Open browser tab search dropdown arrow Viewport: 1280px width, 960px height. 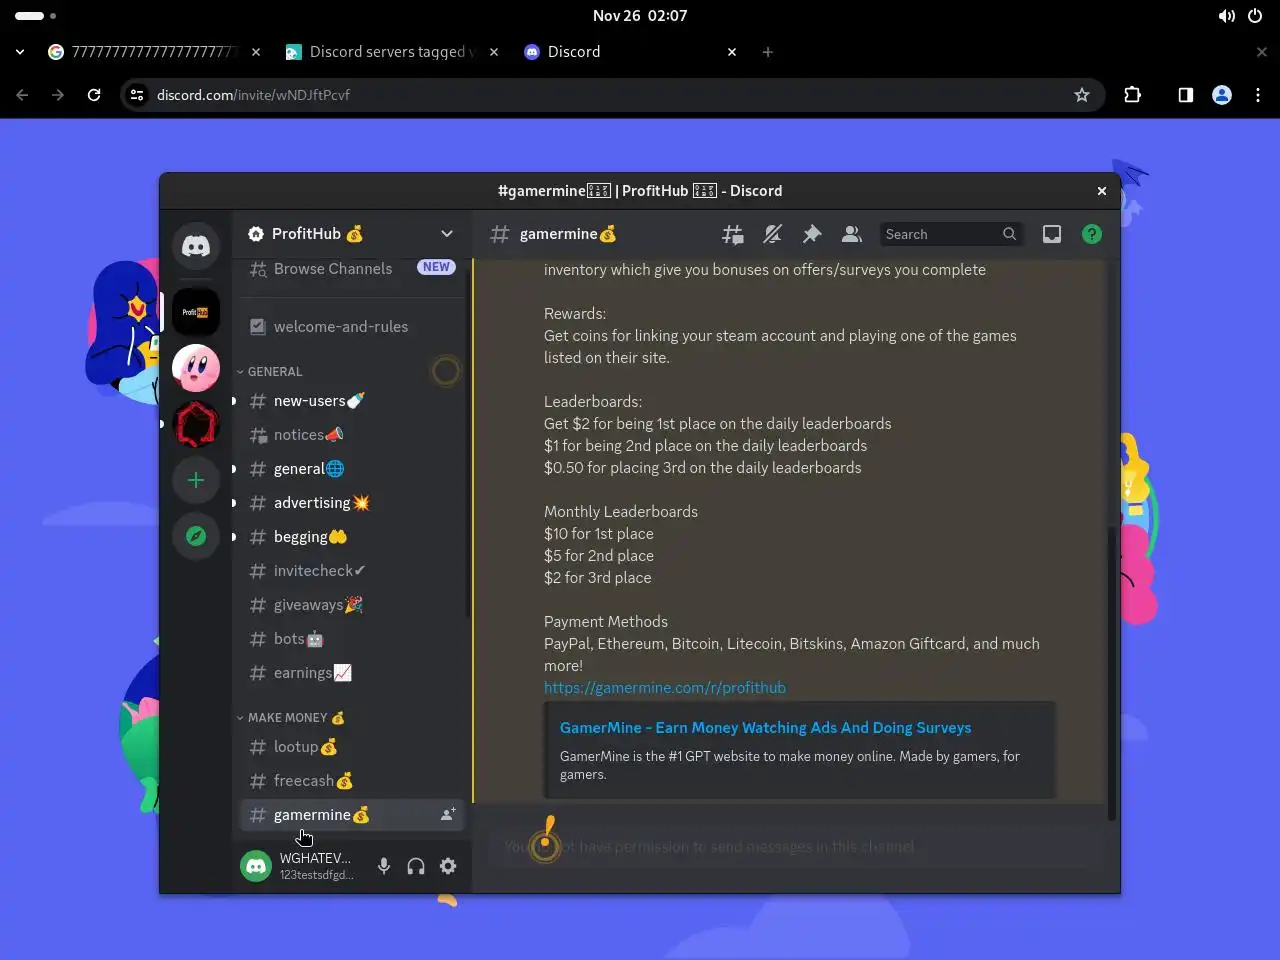[x=20, y=52]
